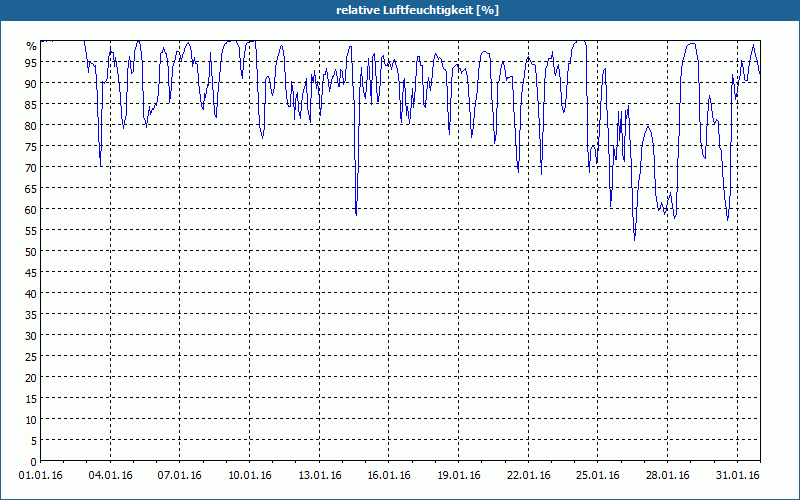The height and width of the screenshot is (500, 800).
Task: Click the y-axis value 70
Action: [31, 168]
